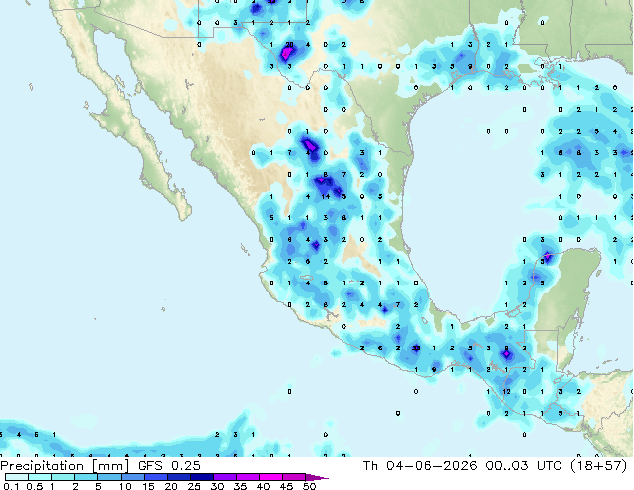Click the '25' legend scale label
This screenshot has width=634, height=490.
[x=194, y=486]
